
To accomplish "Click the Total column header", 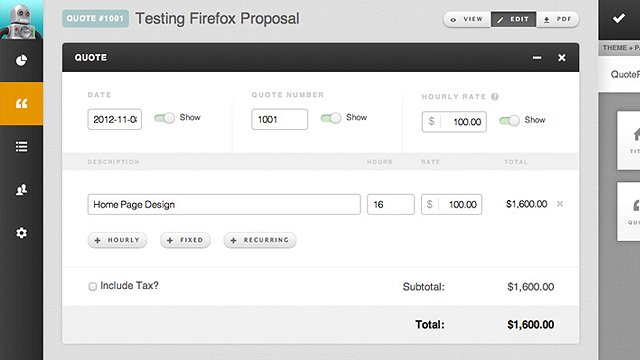I will pos(516,162).
